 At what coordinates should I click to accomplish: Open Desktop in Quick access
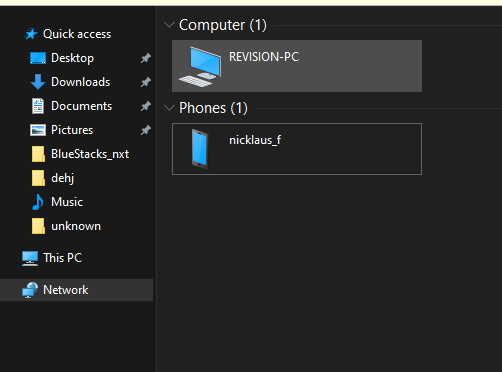tap(72, 58)
